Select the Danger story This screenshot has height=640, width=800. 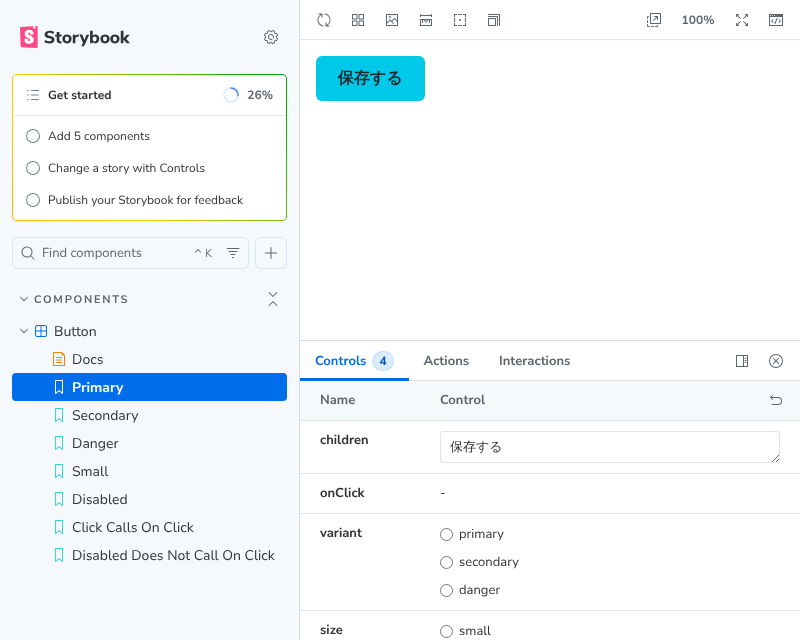click(149, 444)
